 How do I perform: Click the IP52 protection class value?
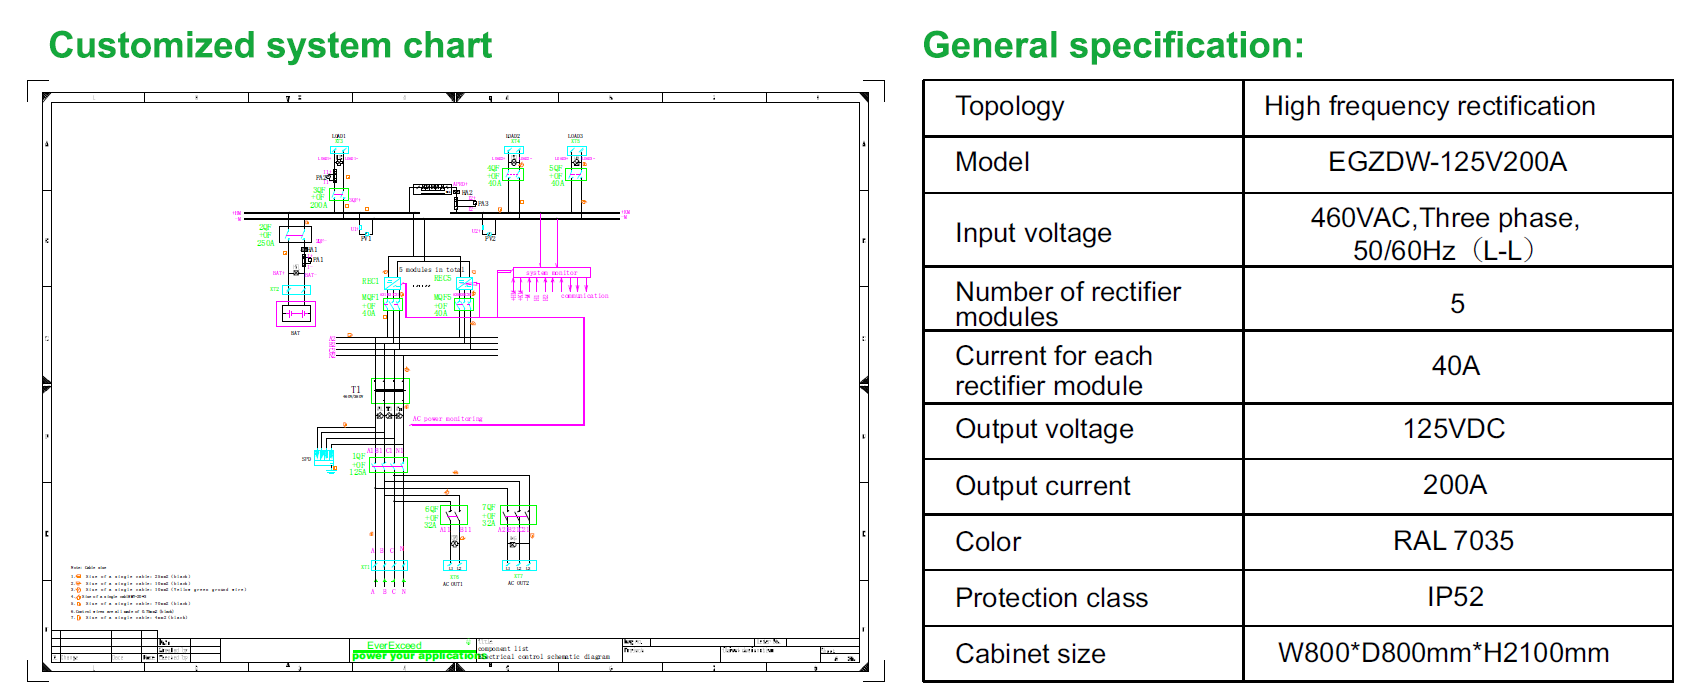[x=1454, y=597]
